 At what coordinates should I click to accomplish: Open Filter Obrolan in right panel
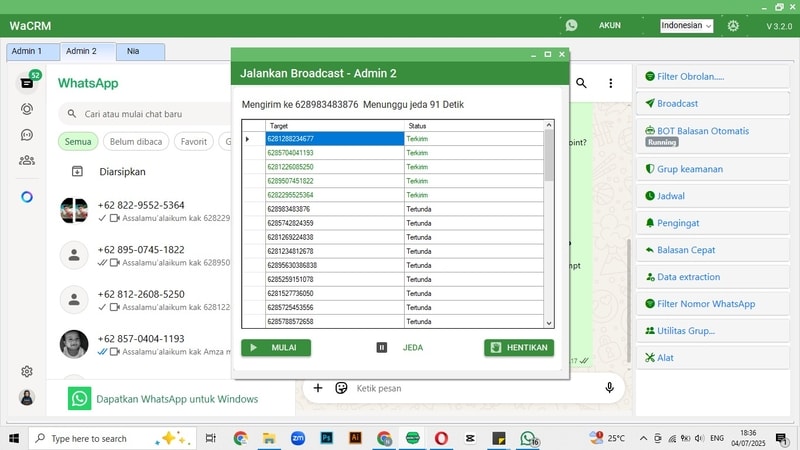point(713,77)
